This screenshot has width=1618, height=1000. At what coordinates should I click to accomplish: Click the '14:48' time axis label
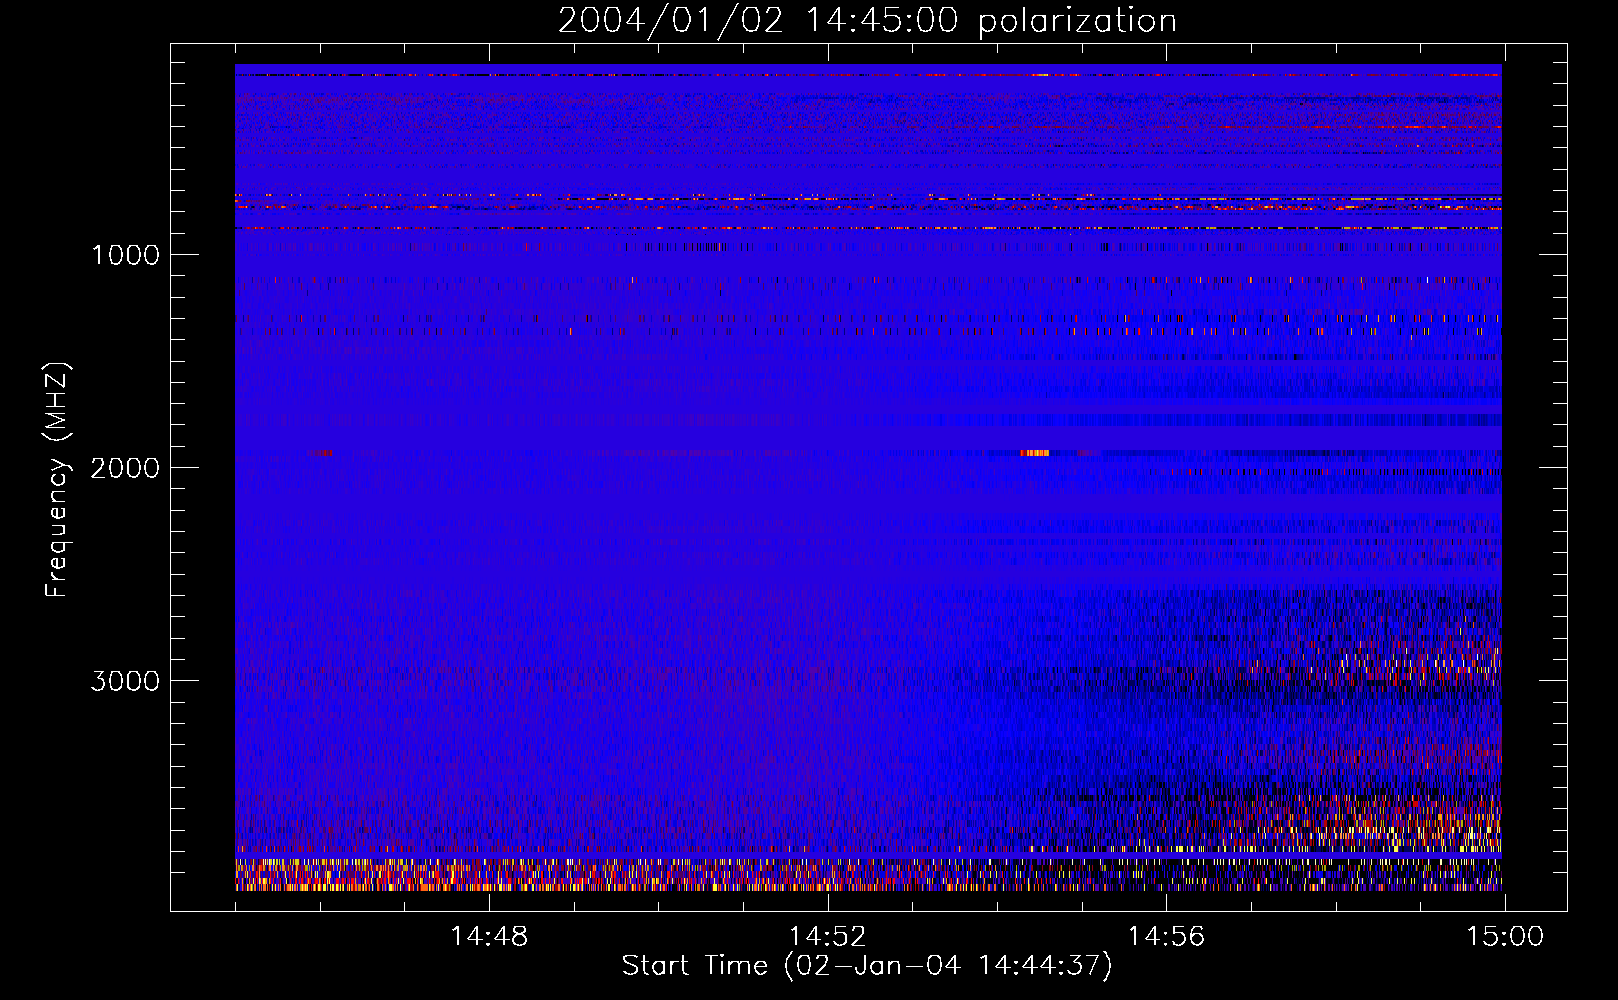[x=489, y=937]
